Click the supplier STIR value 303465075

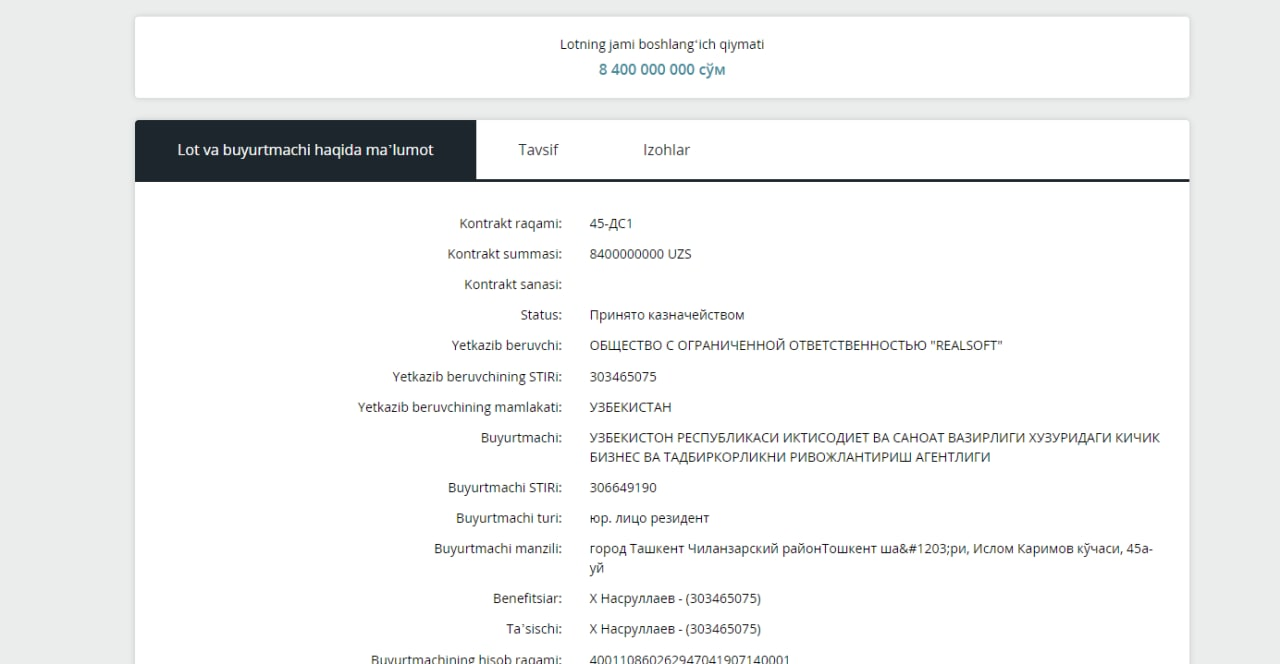pos(623,377)
